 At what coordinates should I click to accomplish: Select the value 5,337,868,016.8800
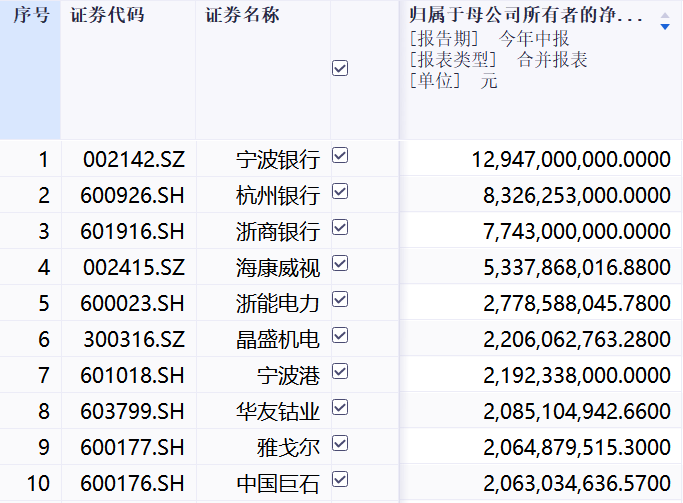(577, 267)
